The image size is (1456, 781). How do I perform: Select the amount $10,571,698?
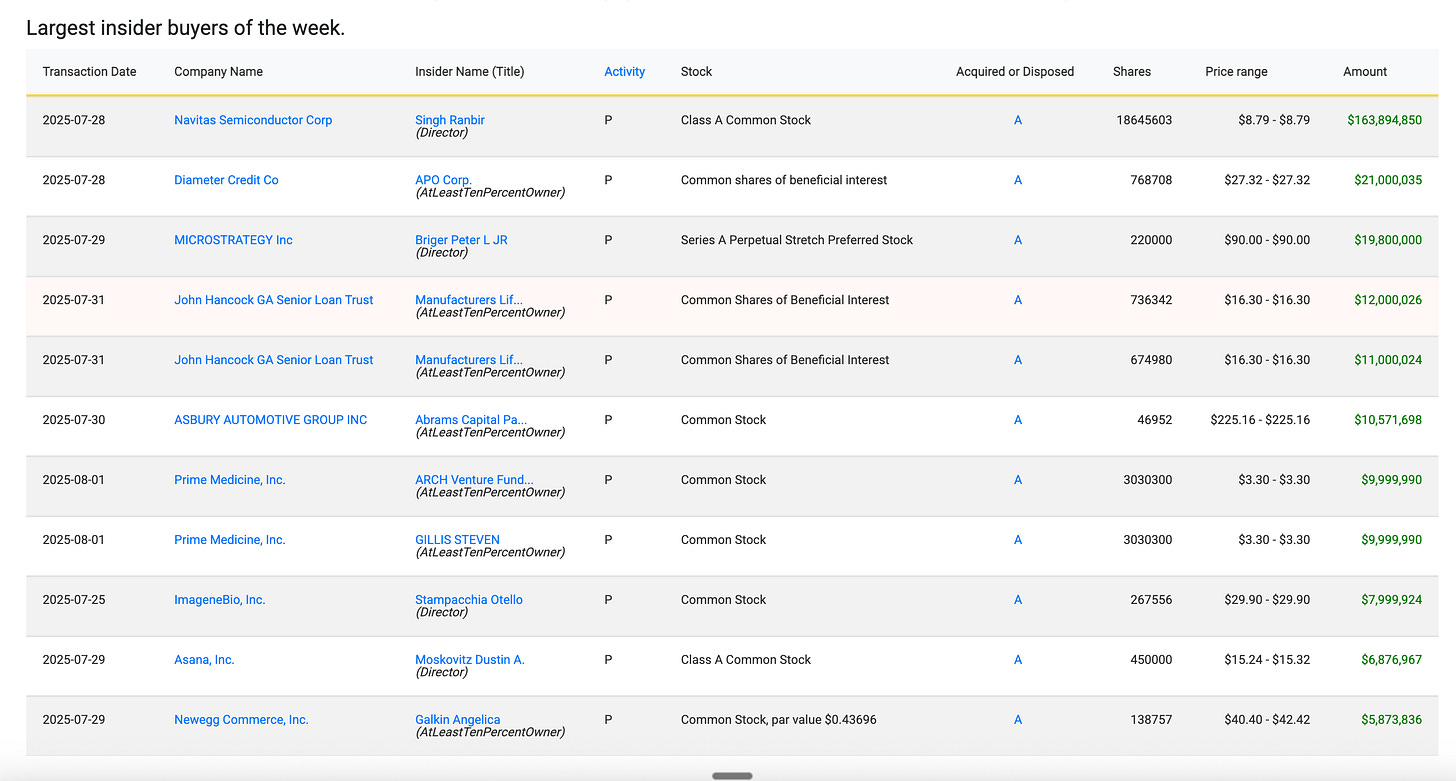1388,420
